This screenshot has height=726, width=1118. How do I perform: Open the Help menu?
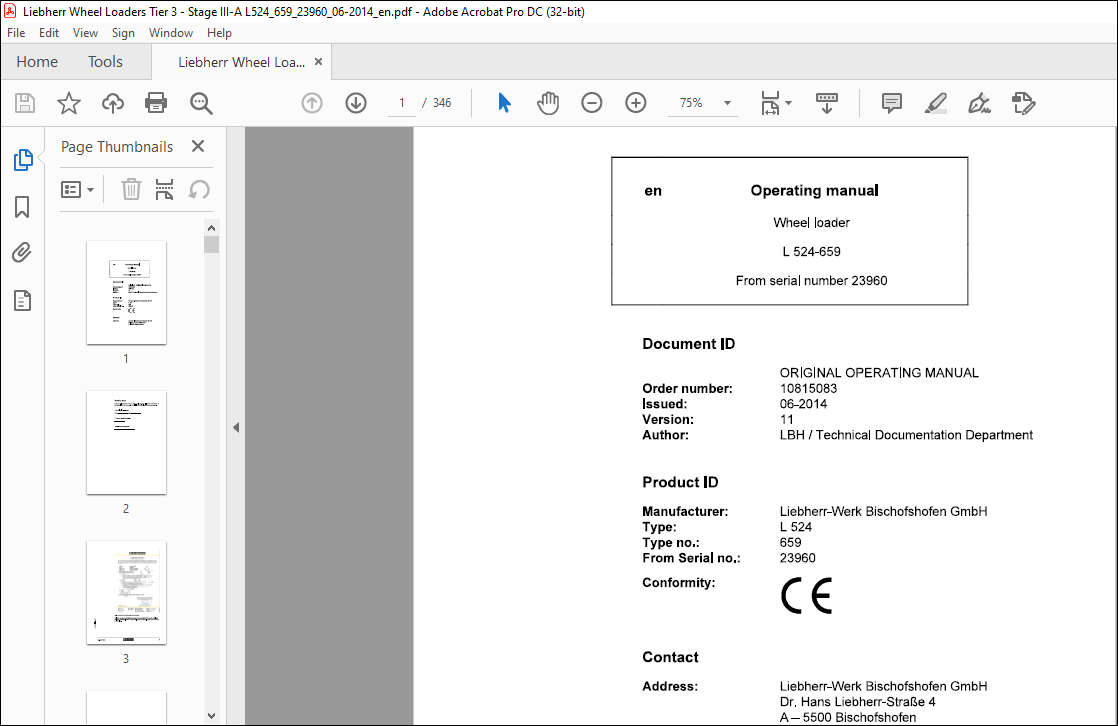[x=219, y=33]
